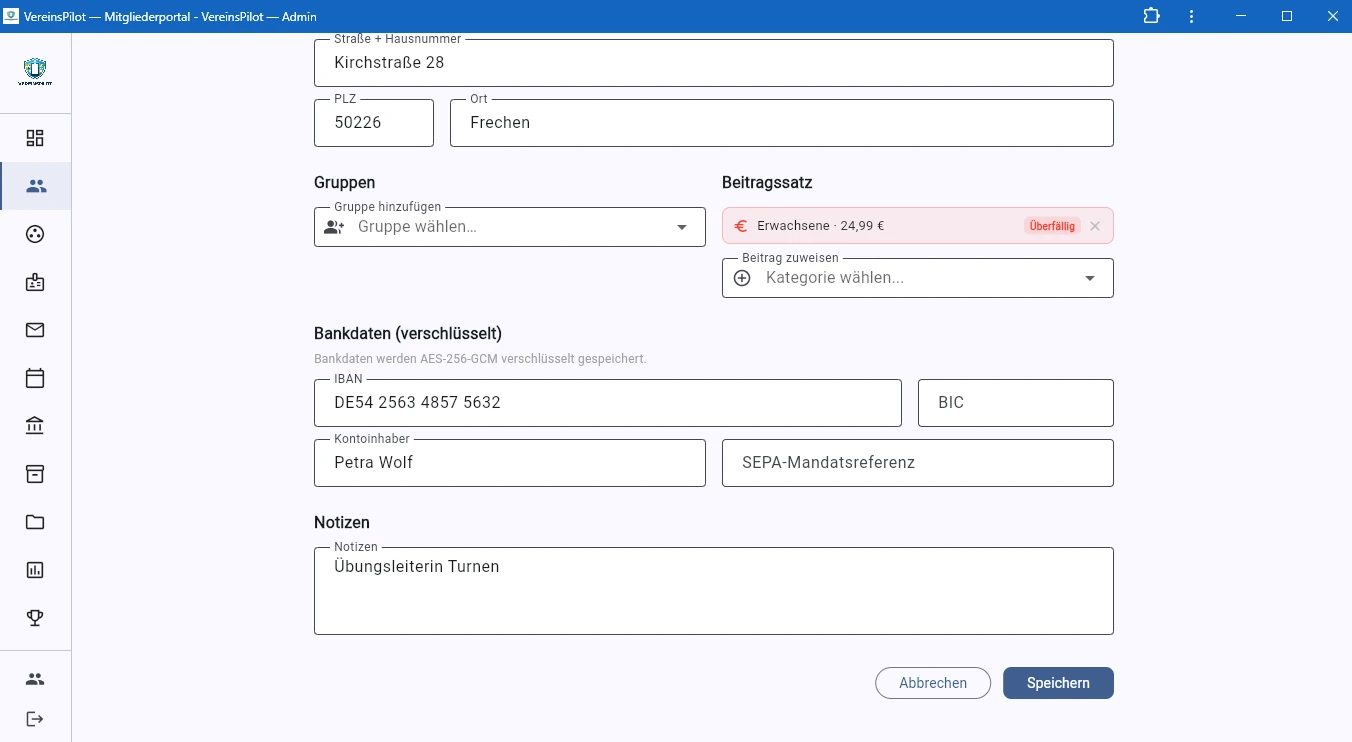
Task: Click into the SEPA-Mandatsreferenz field
Action: click(x=918, y=462)
